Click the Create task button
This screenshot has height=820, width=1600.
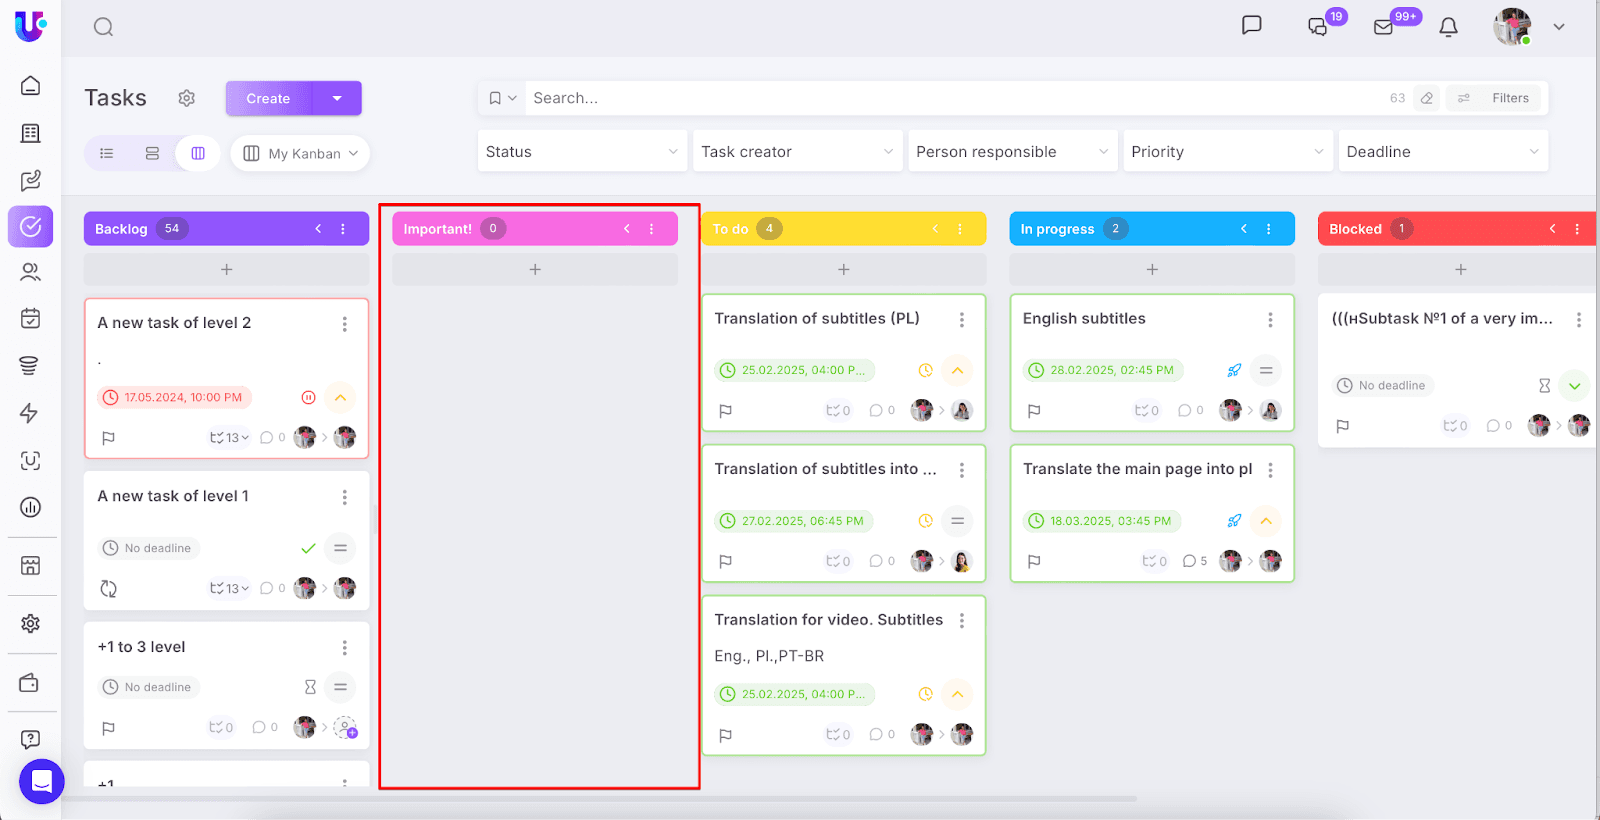pos(268,98)
